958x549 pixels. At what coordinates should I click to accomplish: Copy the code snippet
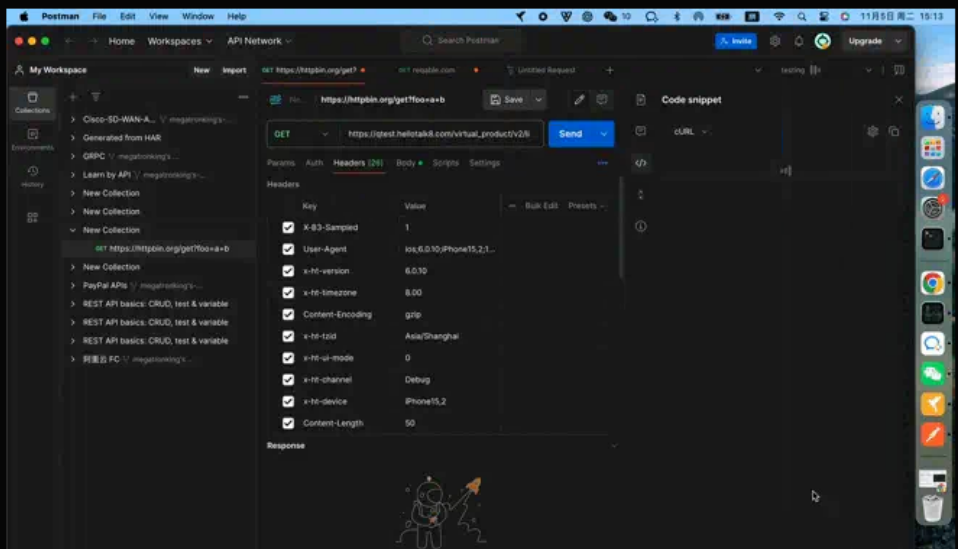click(894, 131)
